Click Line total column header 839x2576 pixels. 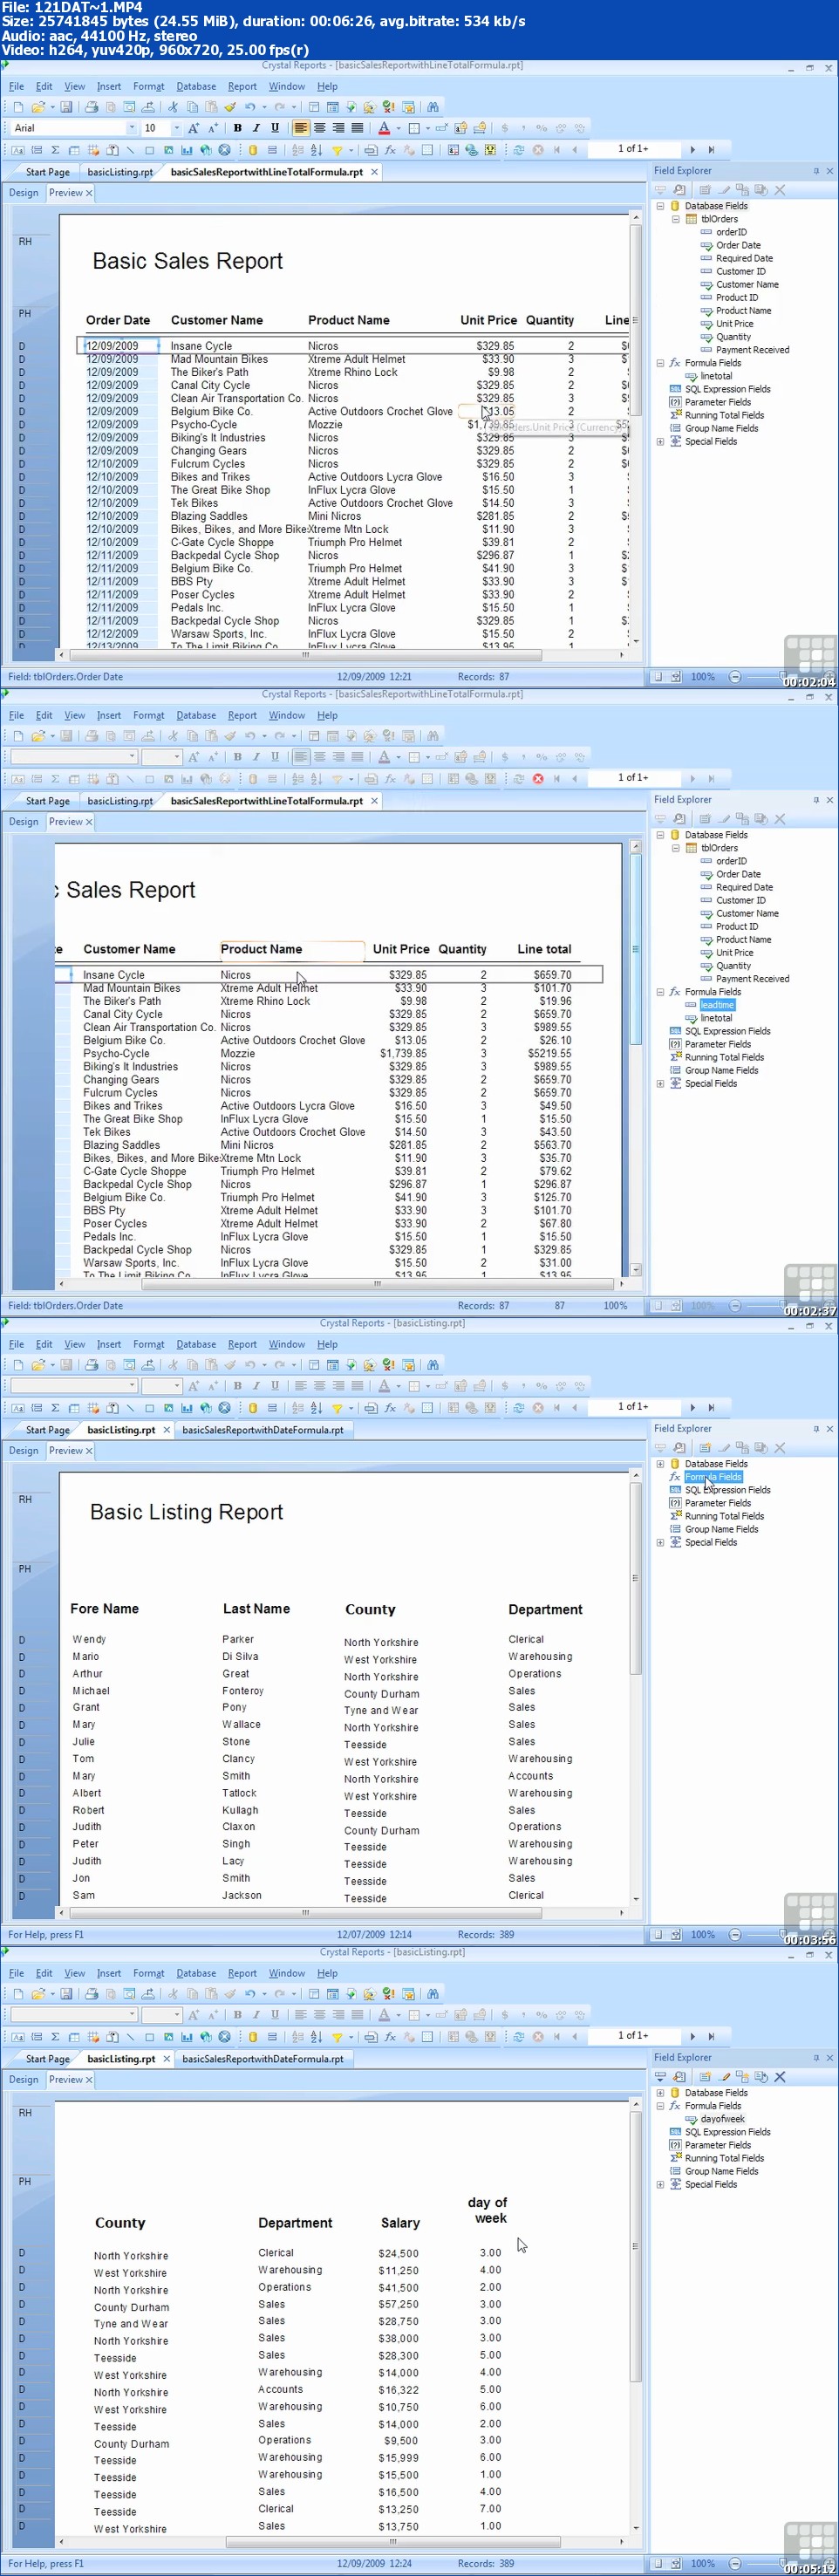(x=544, y=949)
